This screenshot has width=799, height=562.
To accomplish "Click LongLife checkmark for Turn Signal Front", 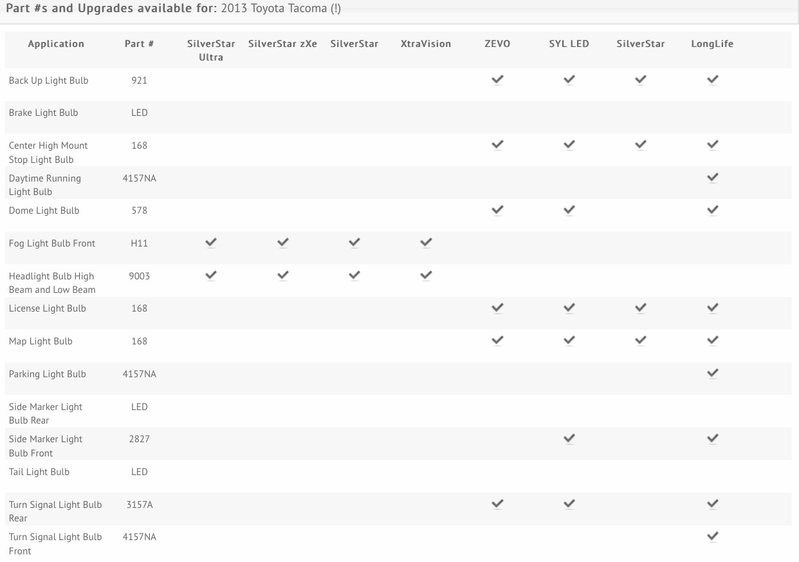I will tap(712, 536).
